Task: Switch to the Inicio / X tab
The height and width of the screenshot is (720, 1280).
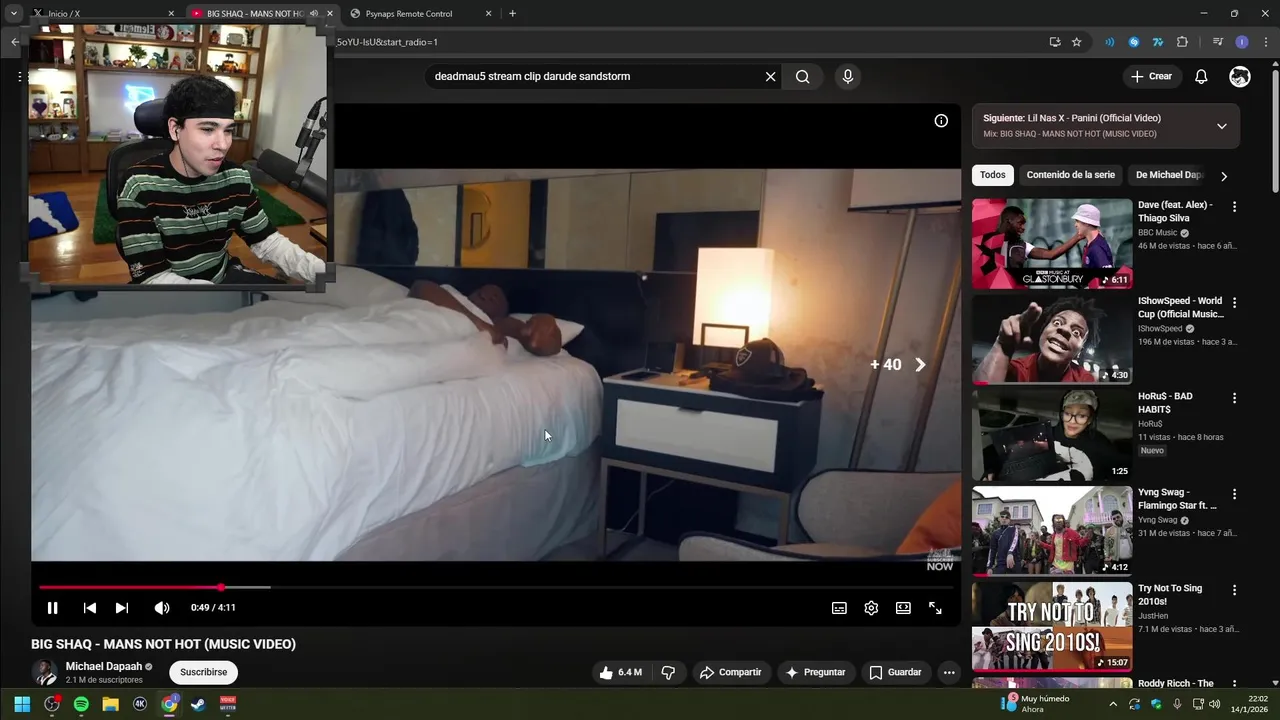Action: click(100, 14)
